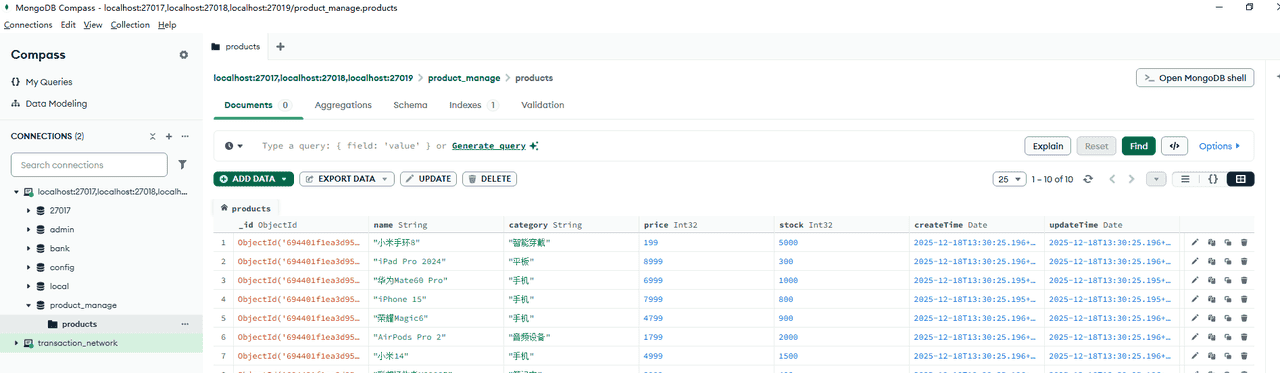Image resolution: width=1280 pixels, height=373 pixels.
Task: Switch to JSON view of documents
Action: coord(1212,179)
